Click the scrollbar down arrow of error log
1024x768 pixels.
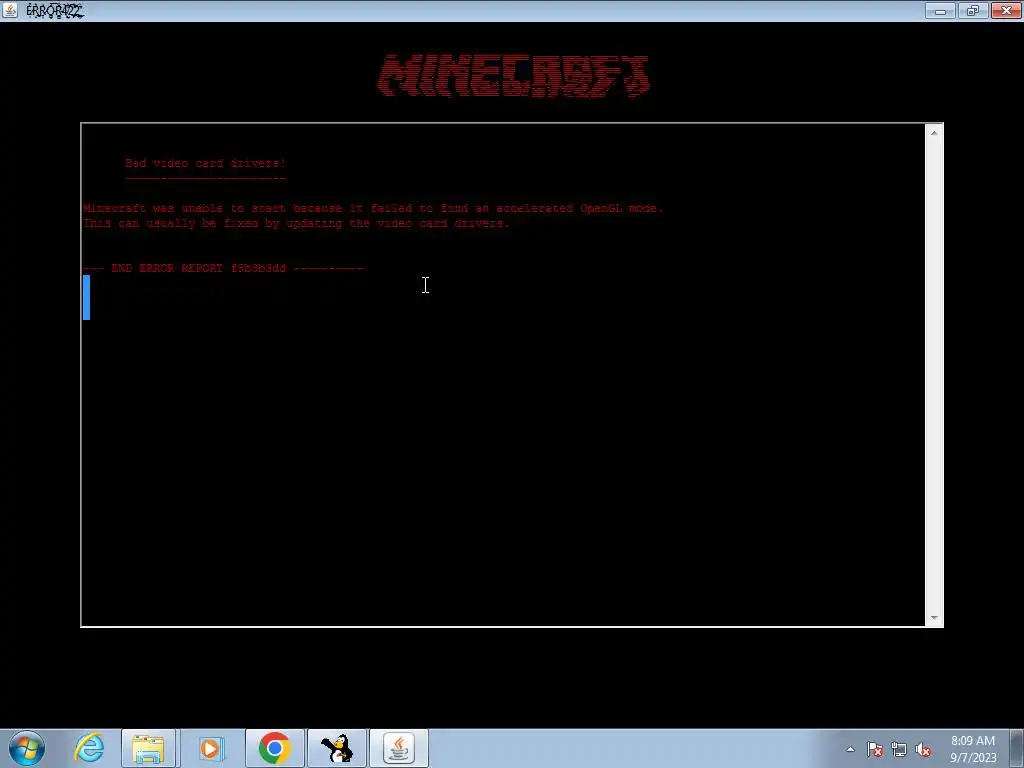[x=934, y=618]
